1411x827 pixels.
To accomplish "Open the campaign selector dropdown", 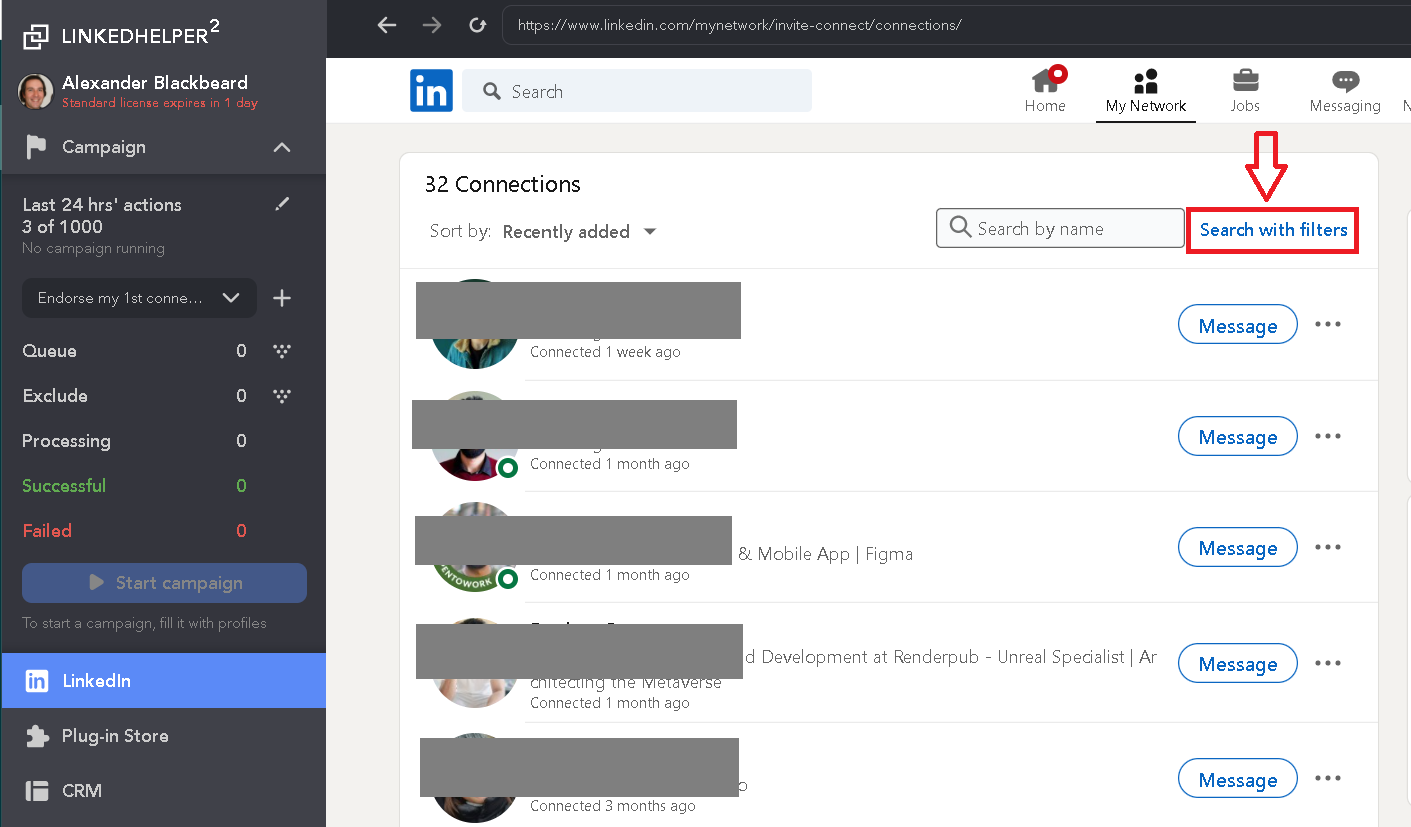I will pyautogui.click(x=139, y=298).
